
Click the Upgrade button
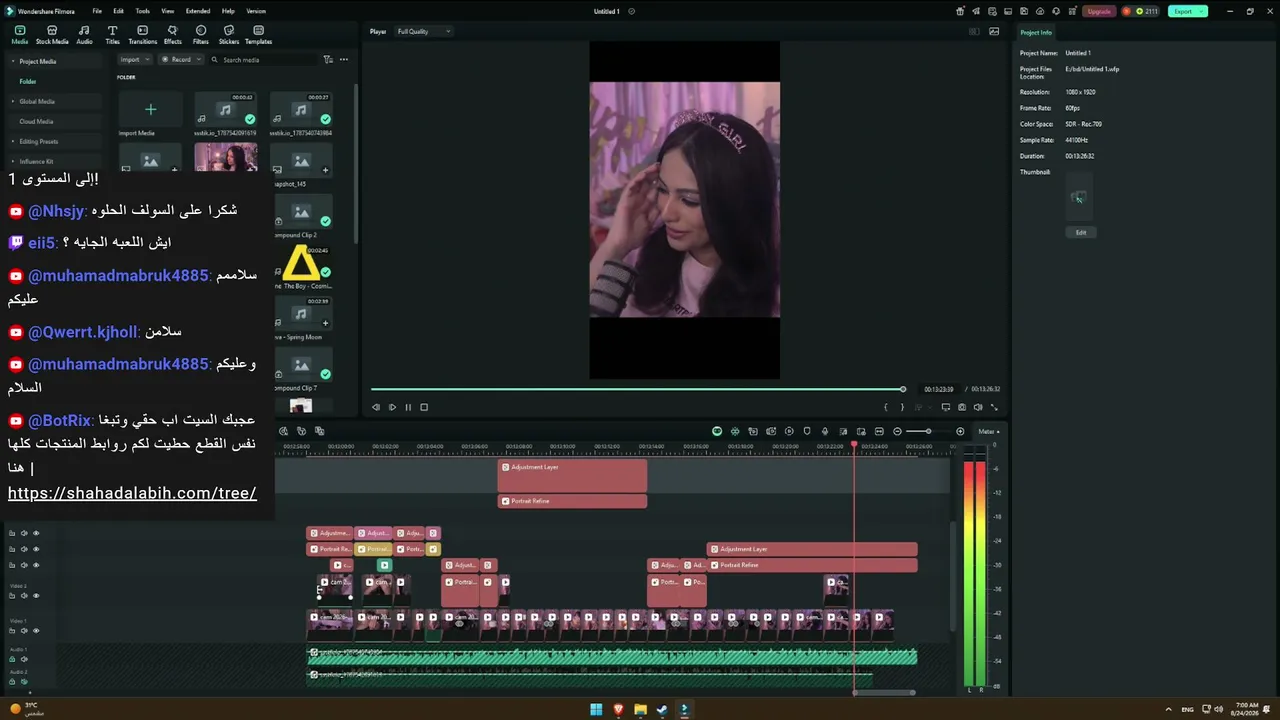pos(1099,12)
